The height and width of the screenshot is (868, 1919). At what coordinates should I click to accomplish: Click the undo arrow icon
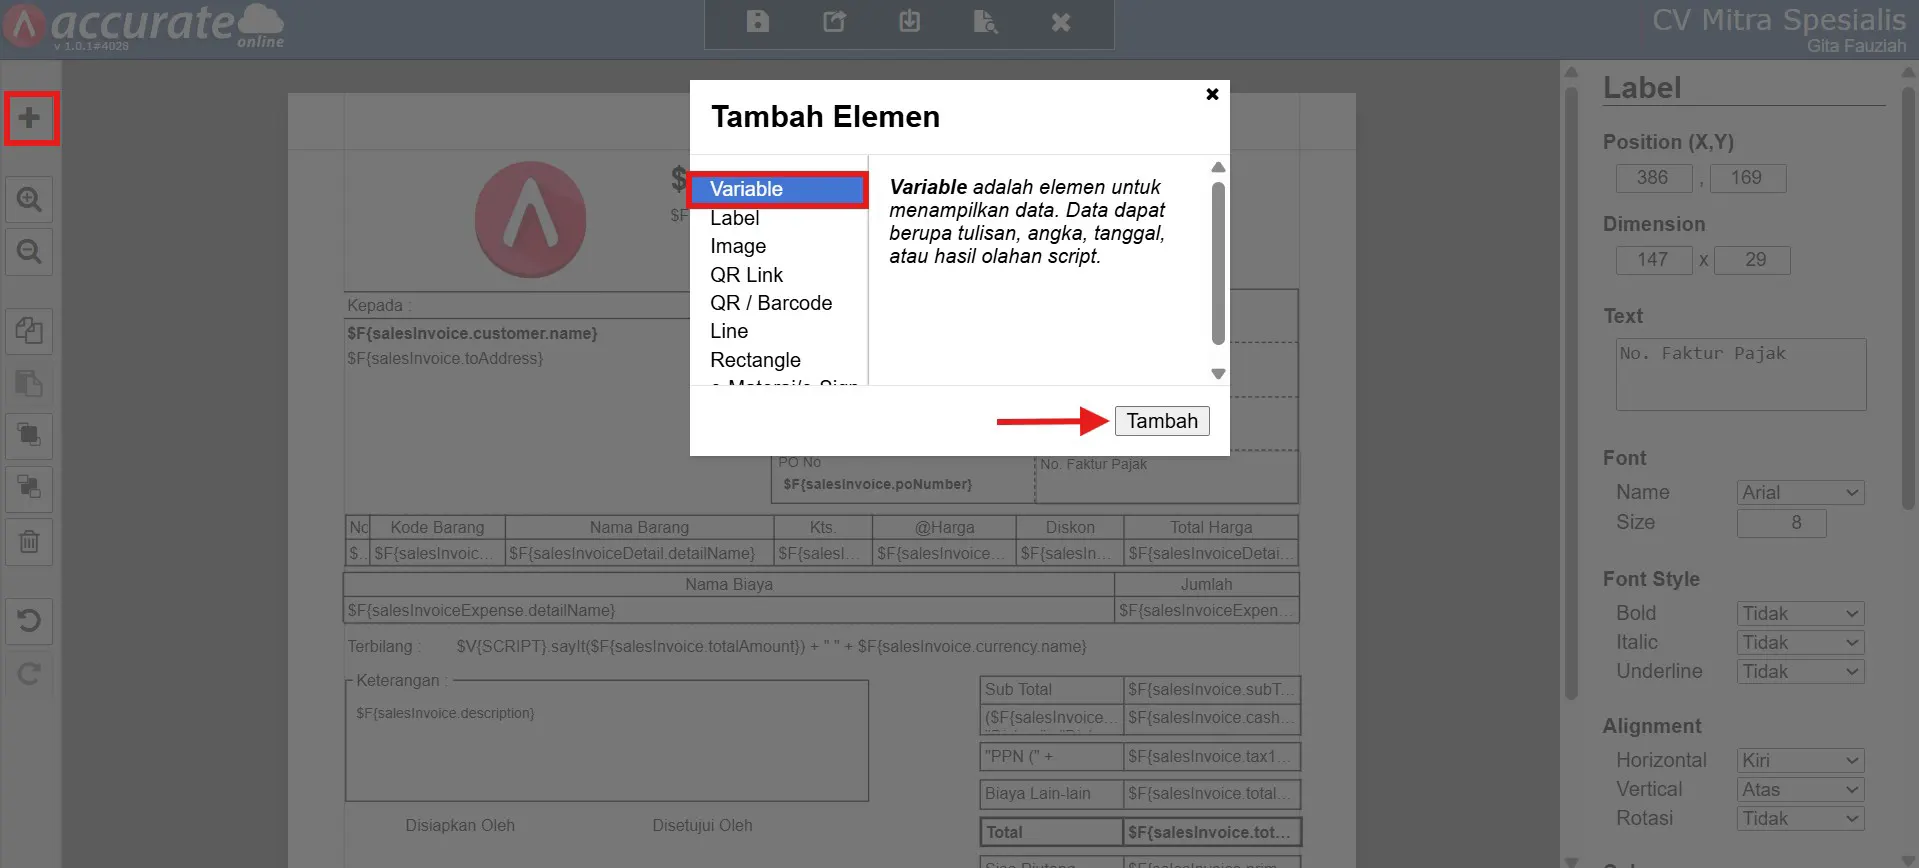pos(29,620)
